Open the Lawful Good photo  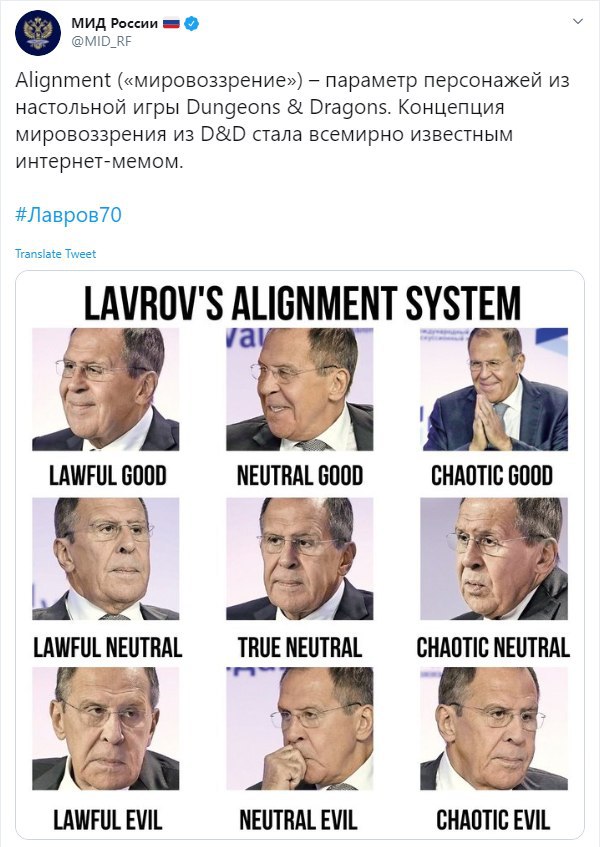(x=106, y=389)
